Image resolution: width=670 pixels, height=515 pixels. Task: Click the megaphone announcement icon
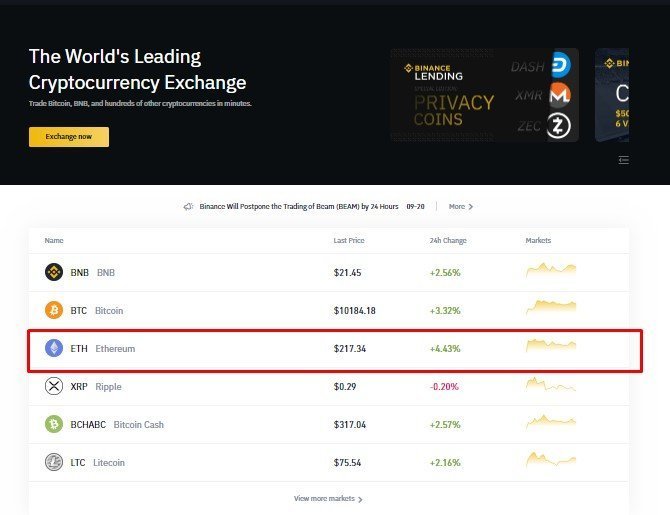tap(188, 206)
